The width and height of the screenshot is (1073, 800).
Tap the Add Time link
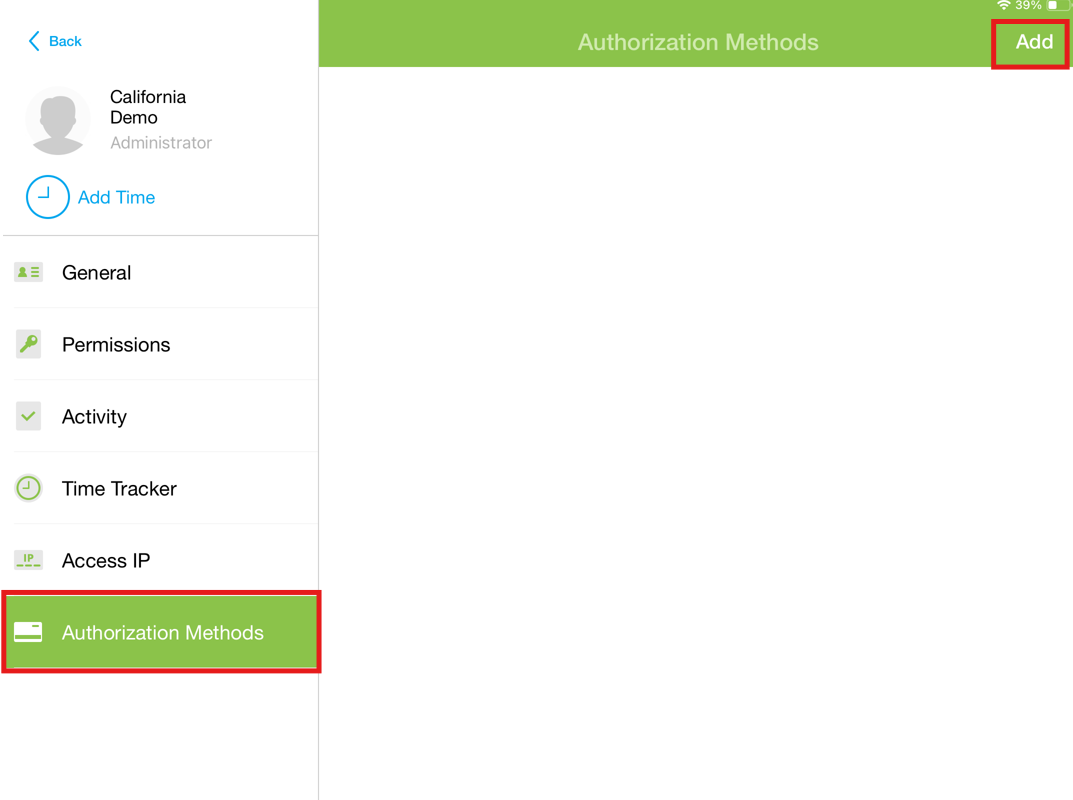point(116,197)
